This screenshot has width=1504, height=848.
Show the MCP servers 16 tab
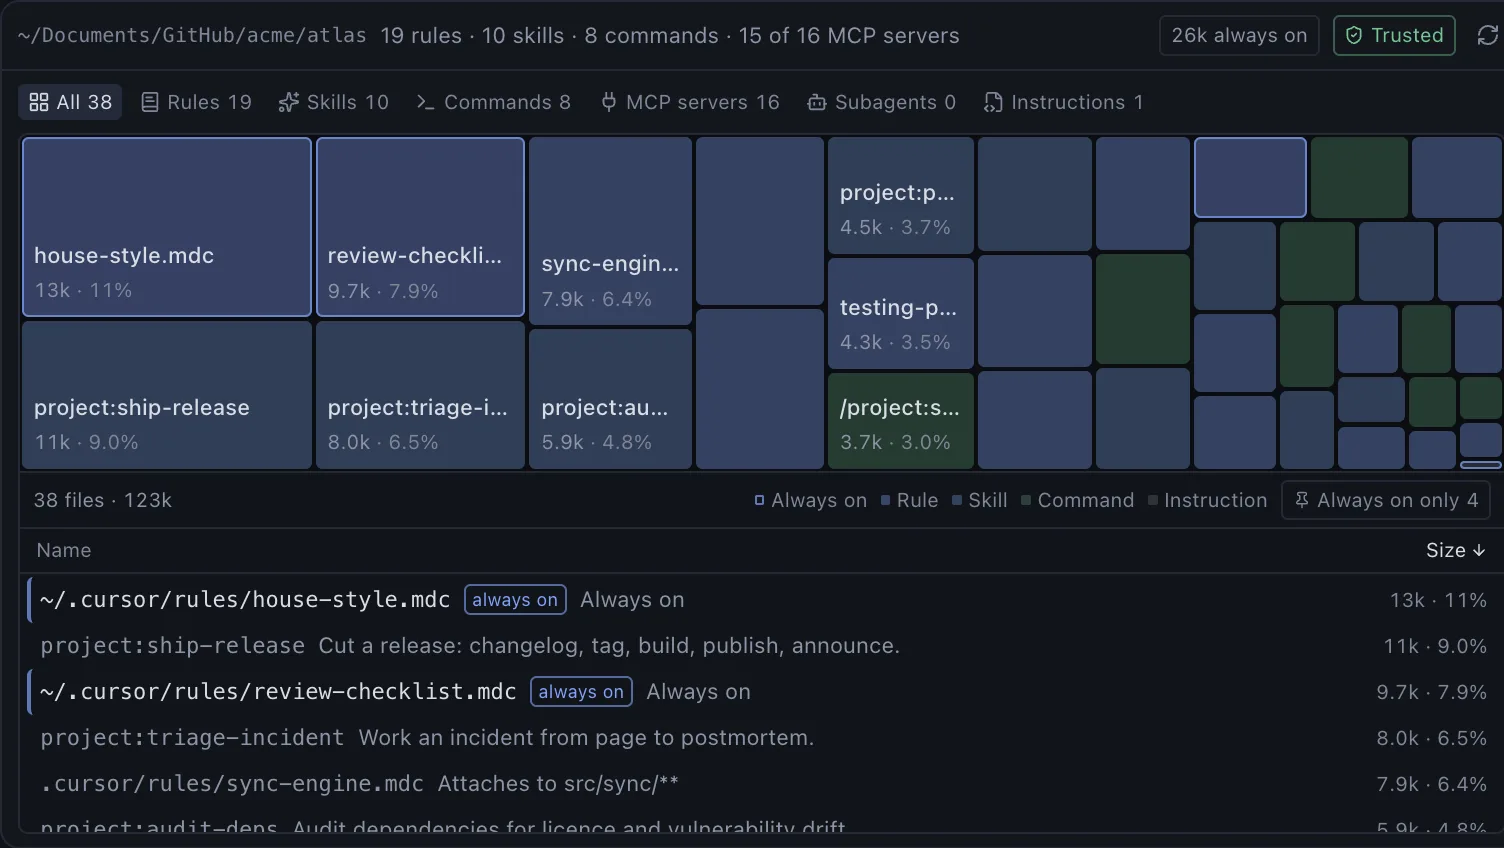pyautogui.click(x=690, y=102)
